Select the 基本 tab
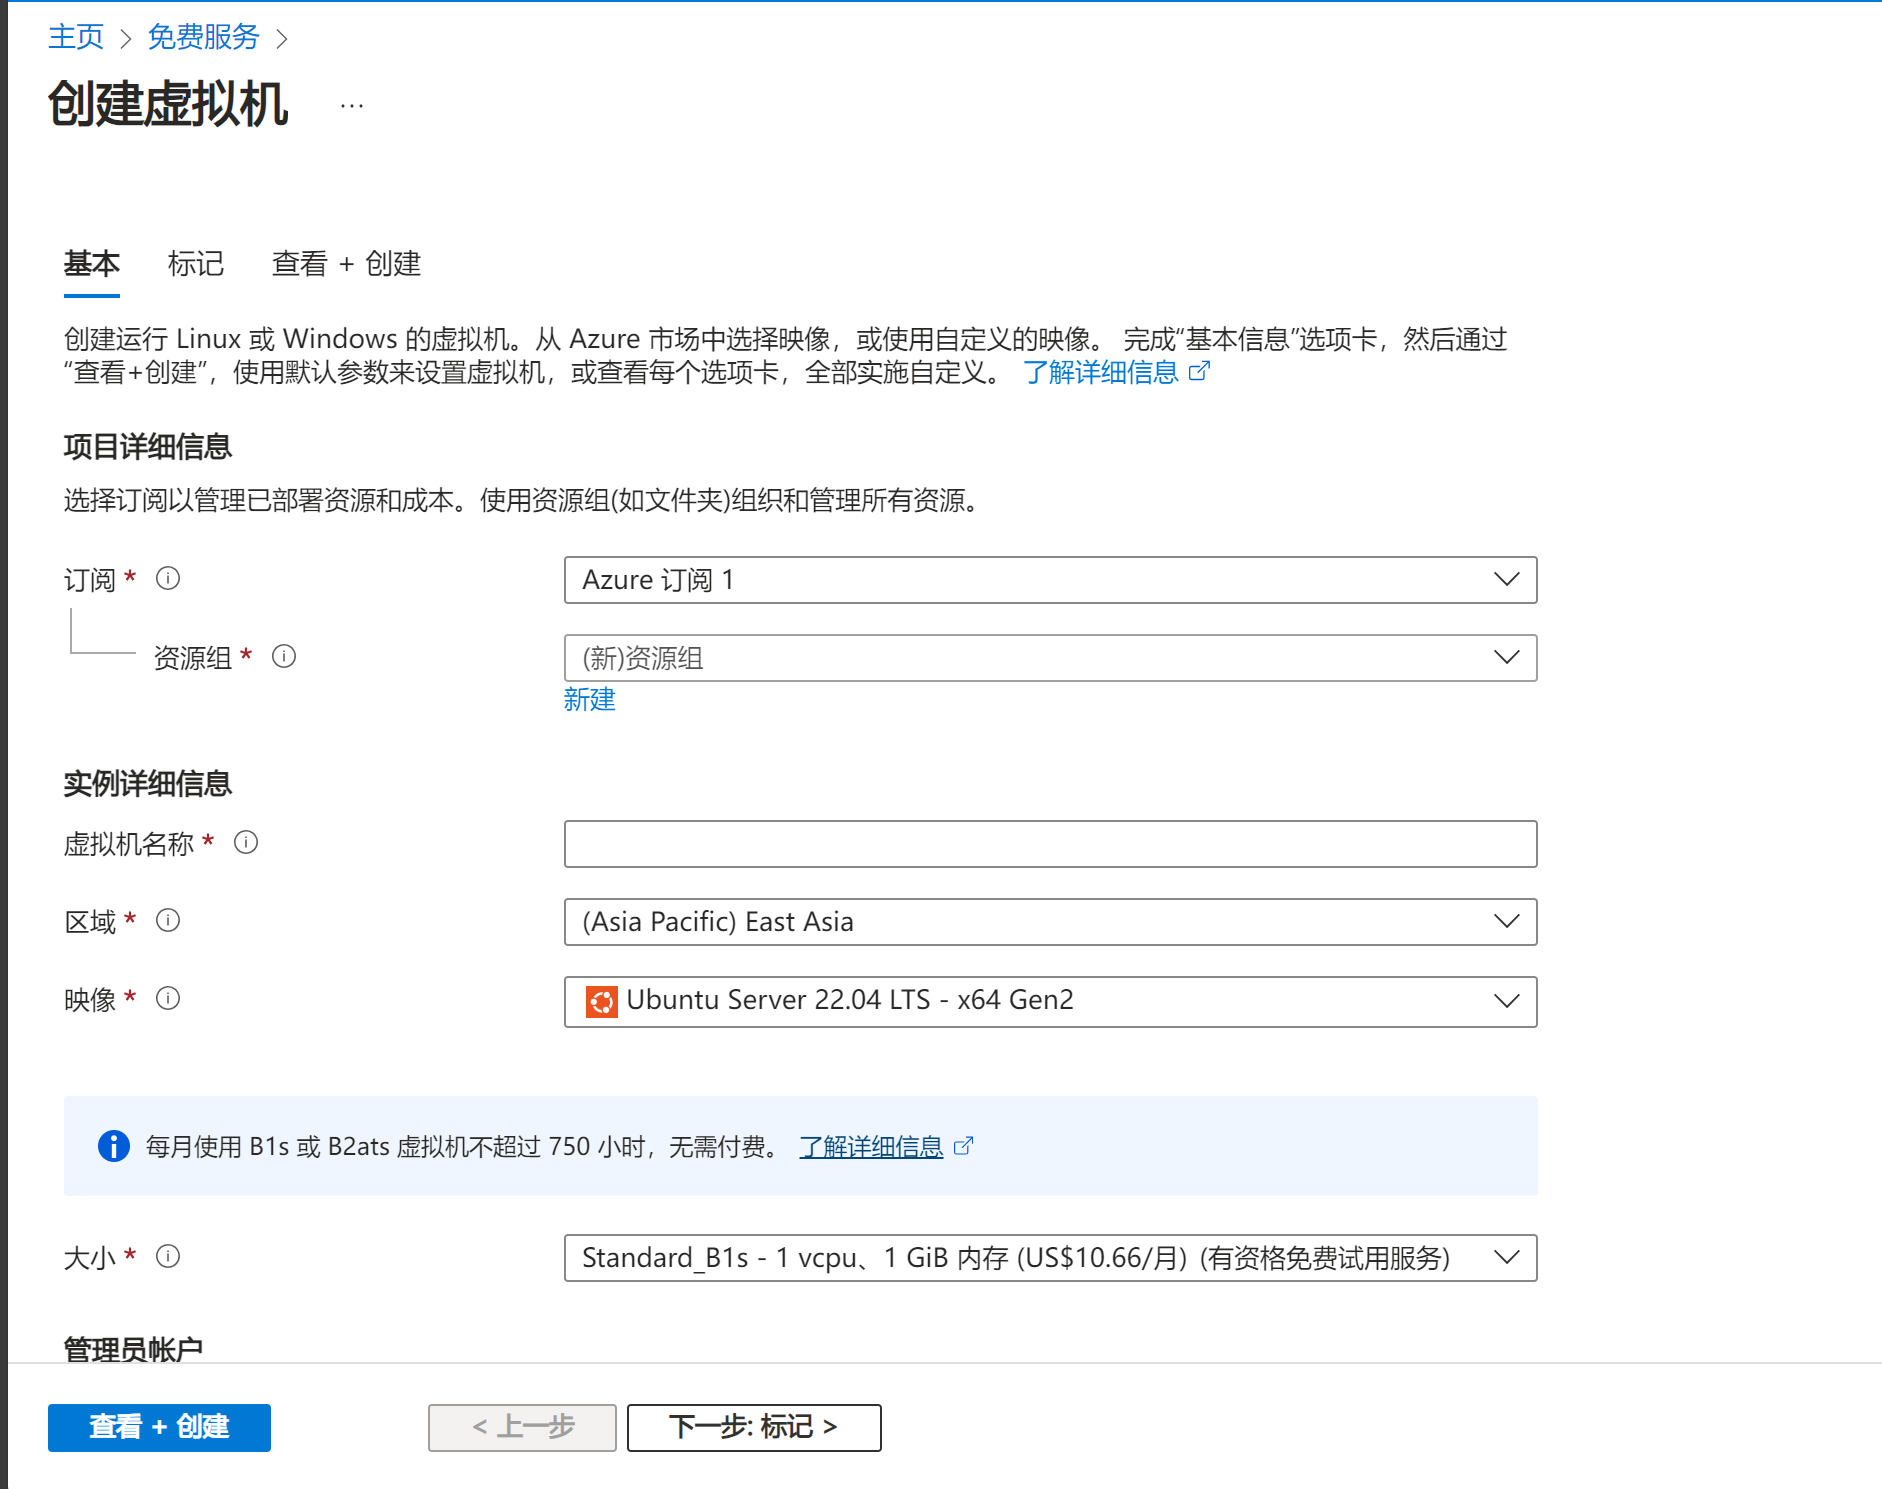This screenshot has height=1489, width=1882. [x=92, y=264]
